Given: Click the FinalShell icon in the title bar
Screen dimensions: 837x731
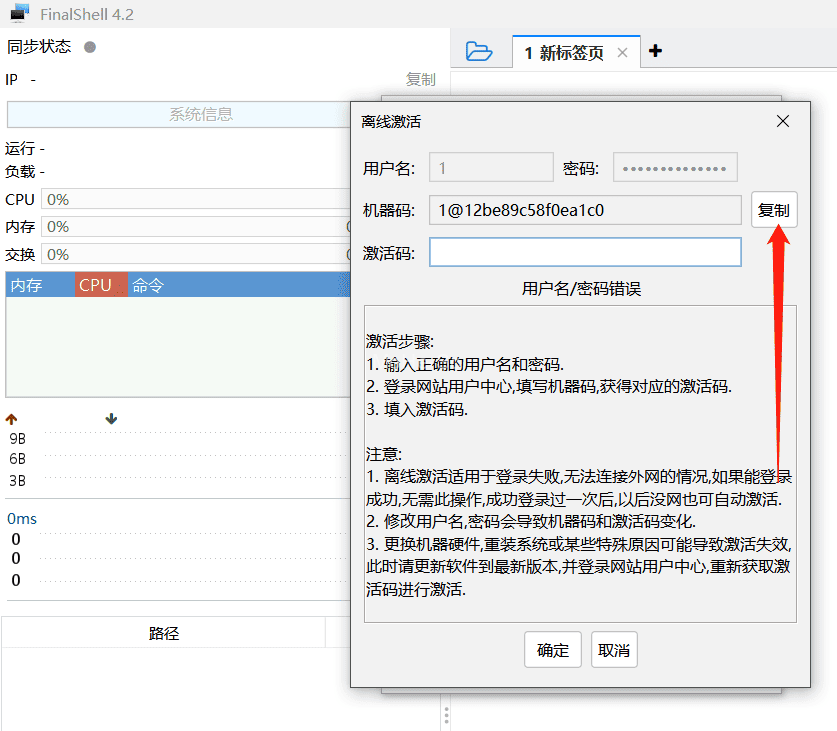Looking at the screenshot, I should click(20, 13).
